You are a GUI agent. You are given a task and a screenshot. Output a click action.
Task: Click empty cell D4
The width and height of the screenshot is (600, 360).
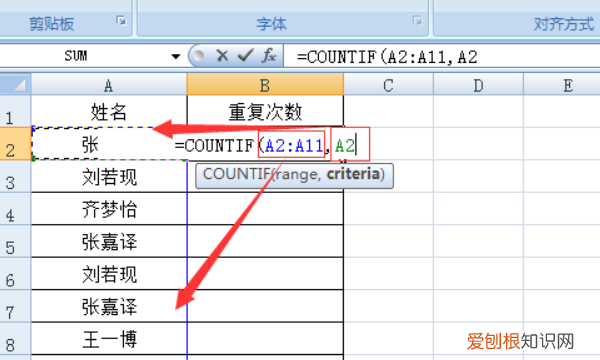[478, 209]
